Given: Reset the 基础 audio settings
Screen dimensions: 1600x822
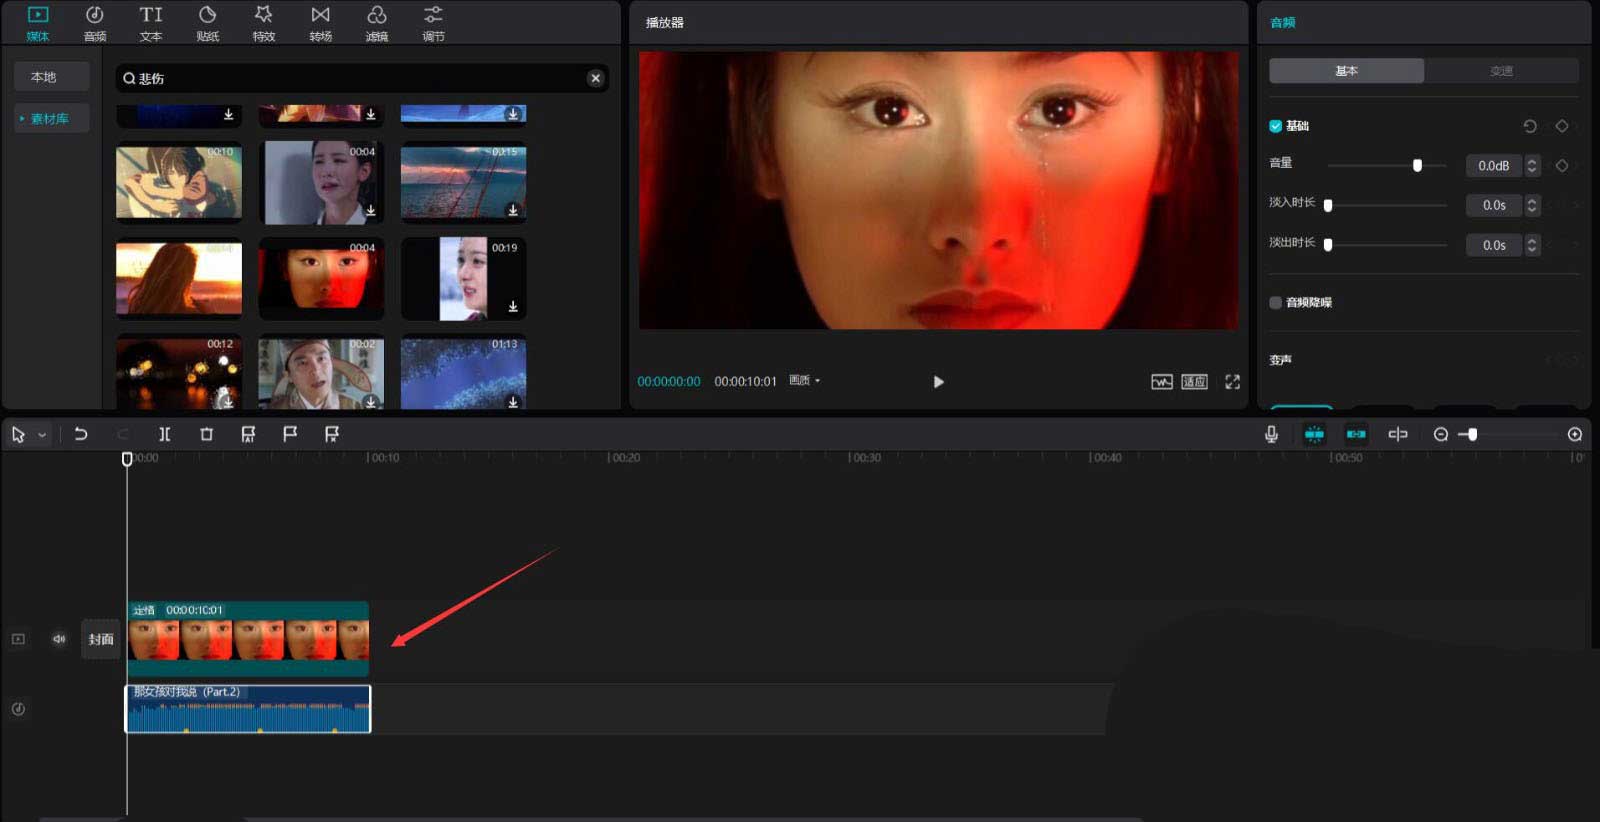Looking at the screenshot, I should 1529,126.
